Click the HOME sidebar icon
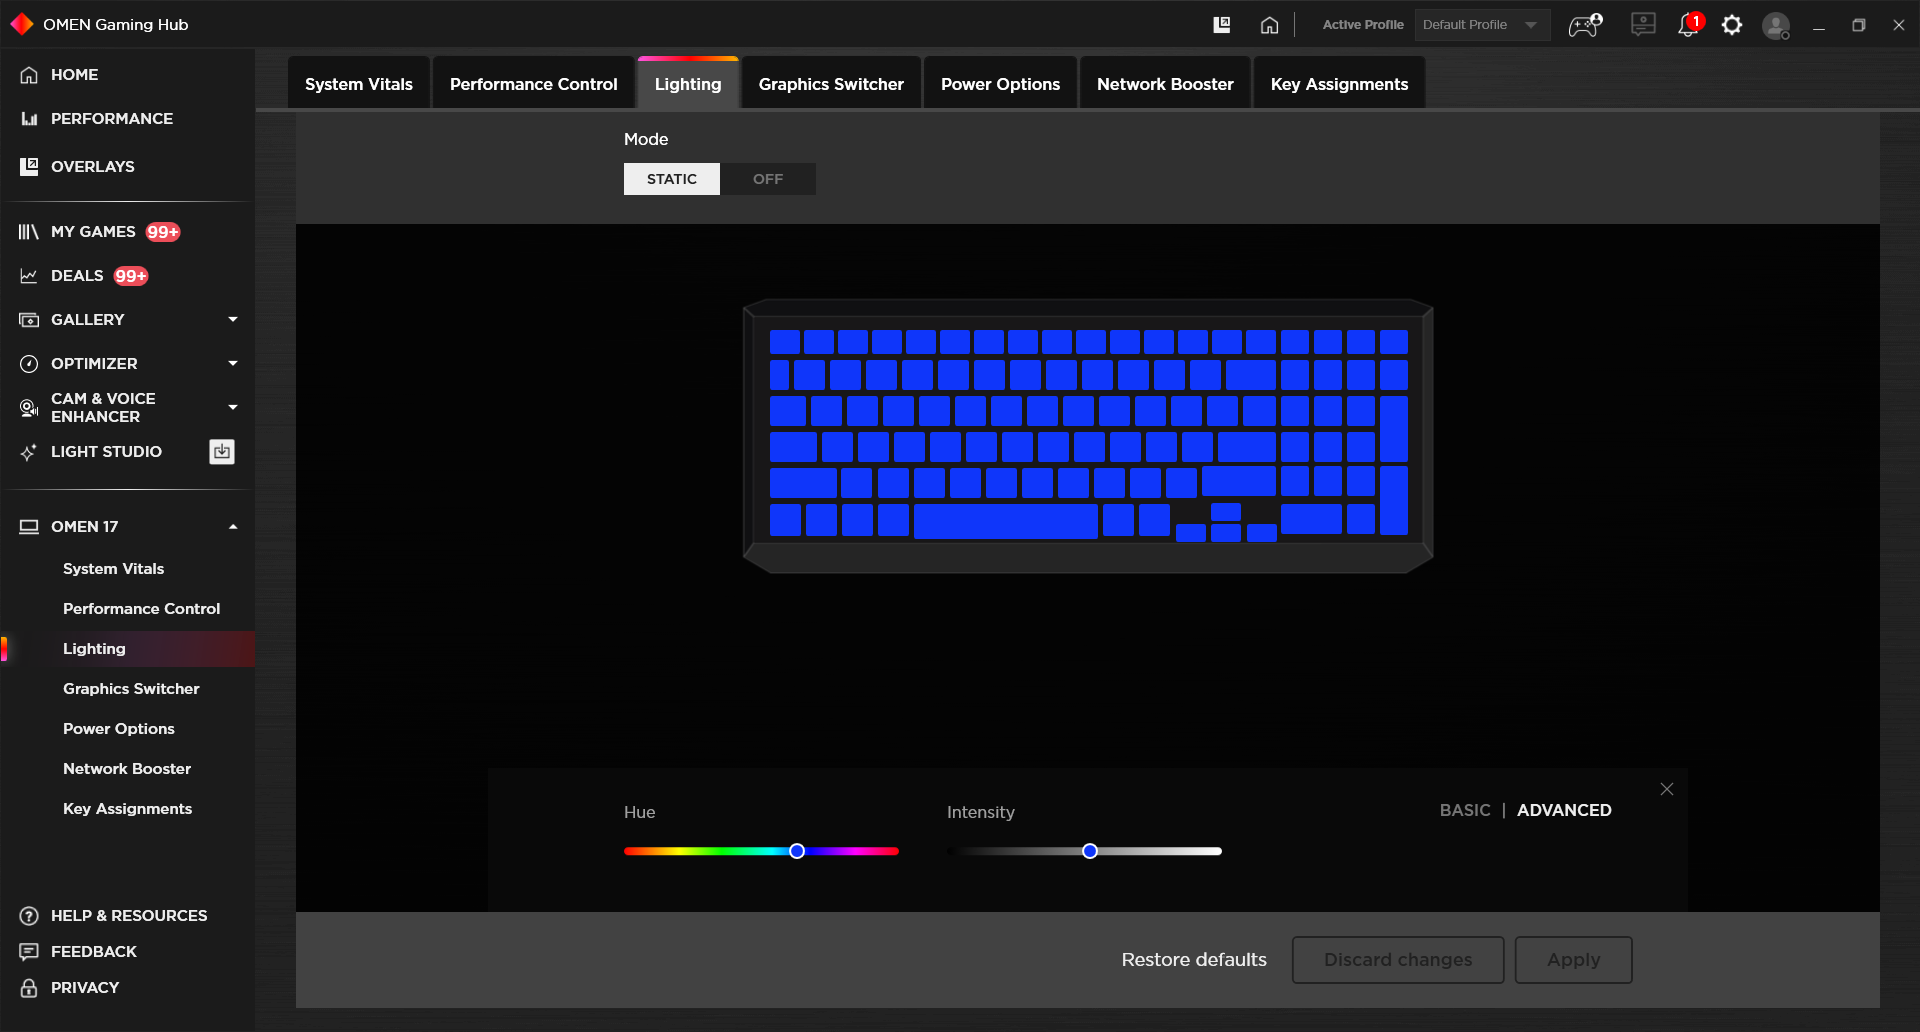Screen dimensions: 1920x1032 click(x=29, y=75)
